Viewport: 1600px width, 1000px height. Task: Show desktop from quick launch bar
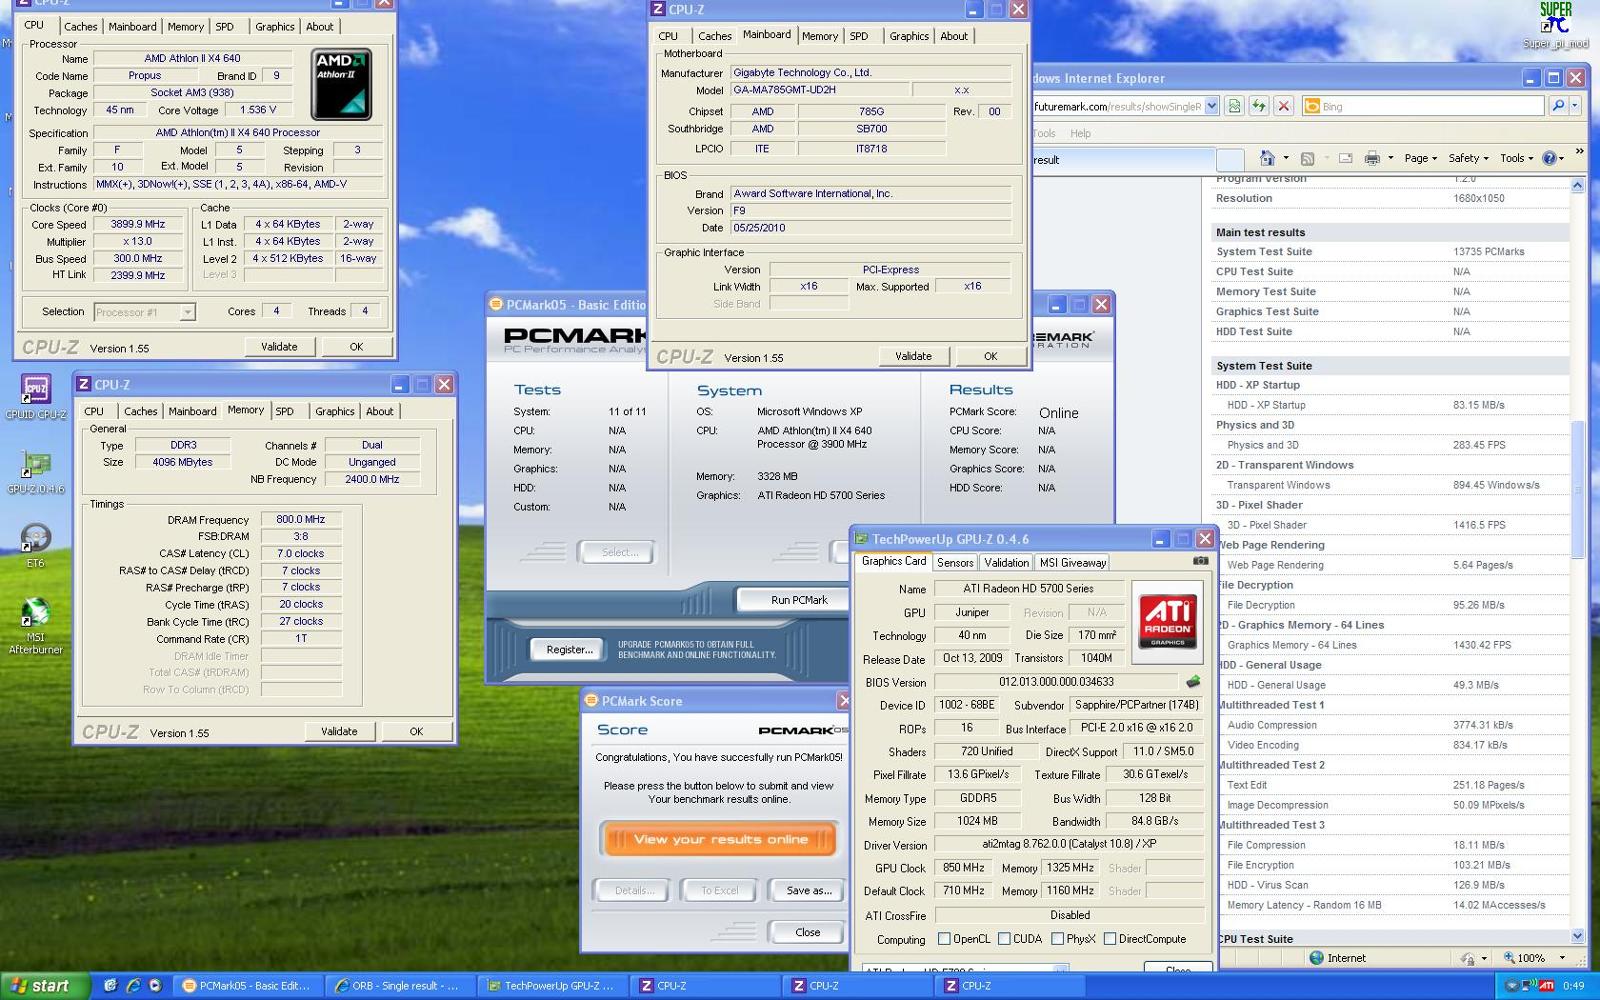click(x=110, y=985)
